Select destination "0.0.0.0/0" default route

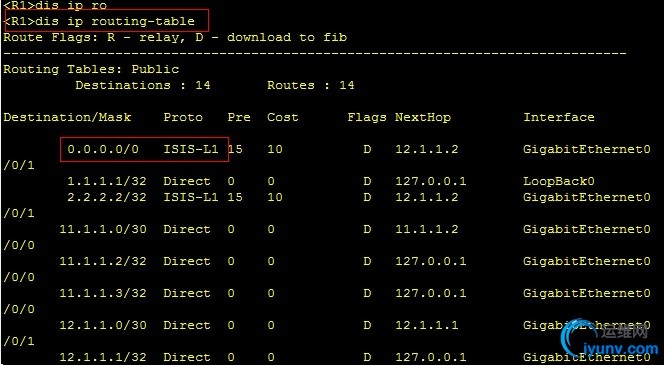tap(103, 149)
